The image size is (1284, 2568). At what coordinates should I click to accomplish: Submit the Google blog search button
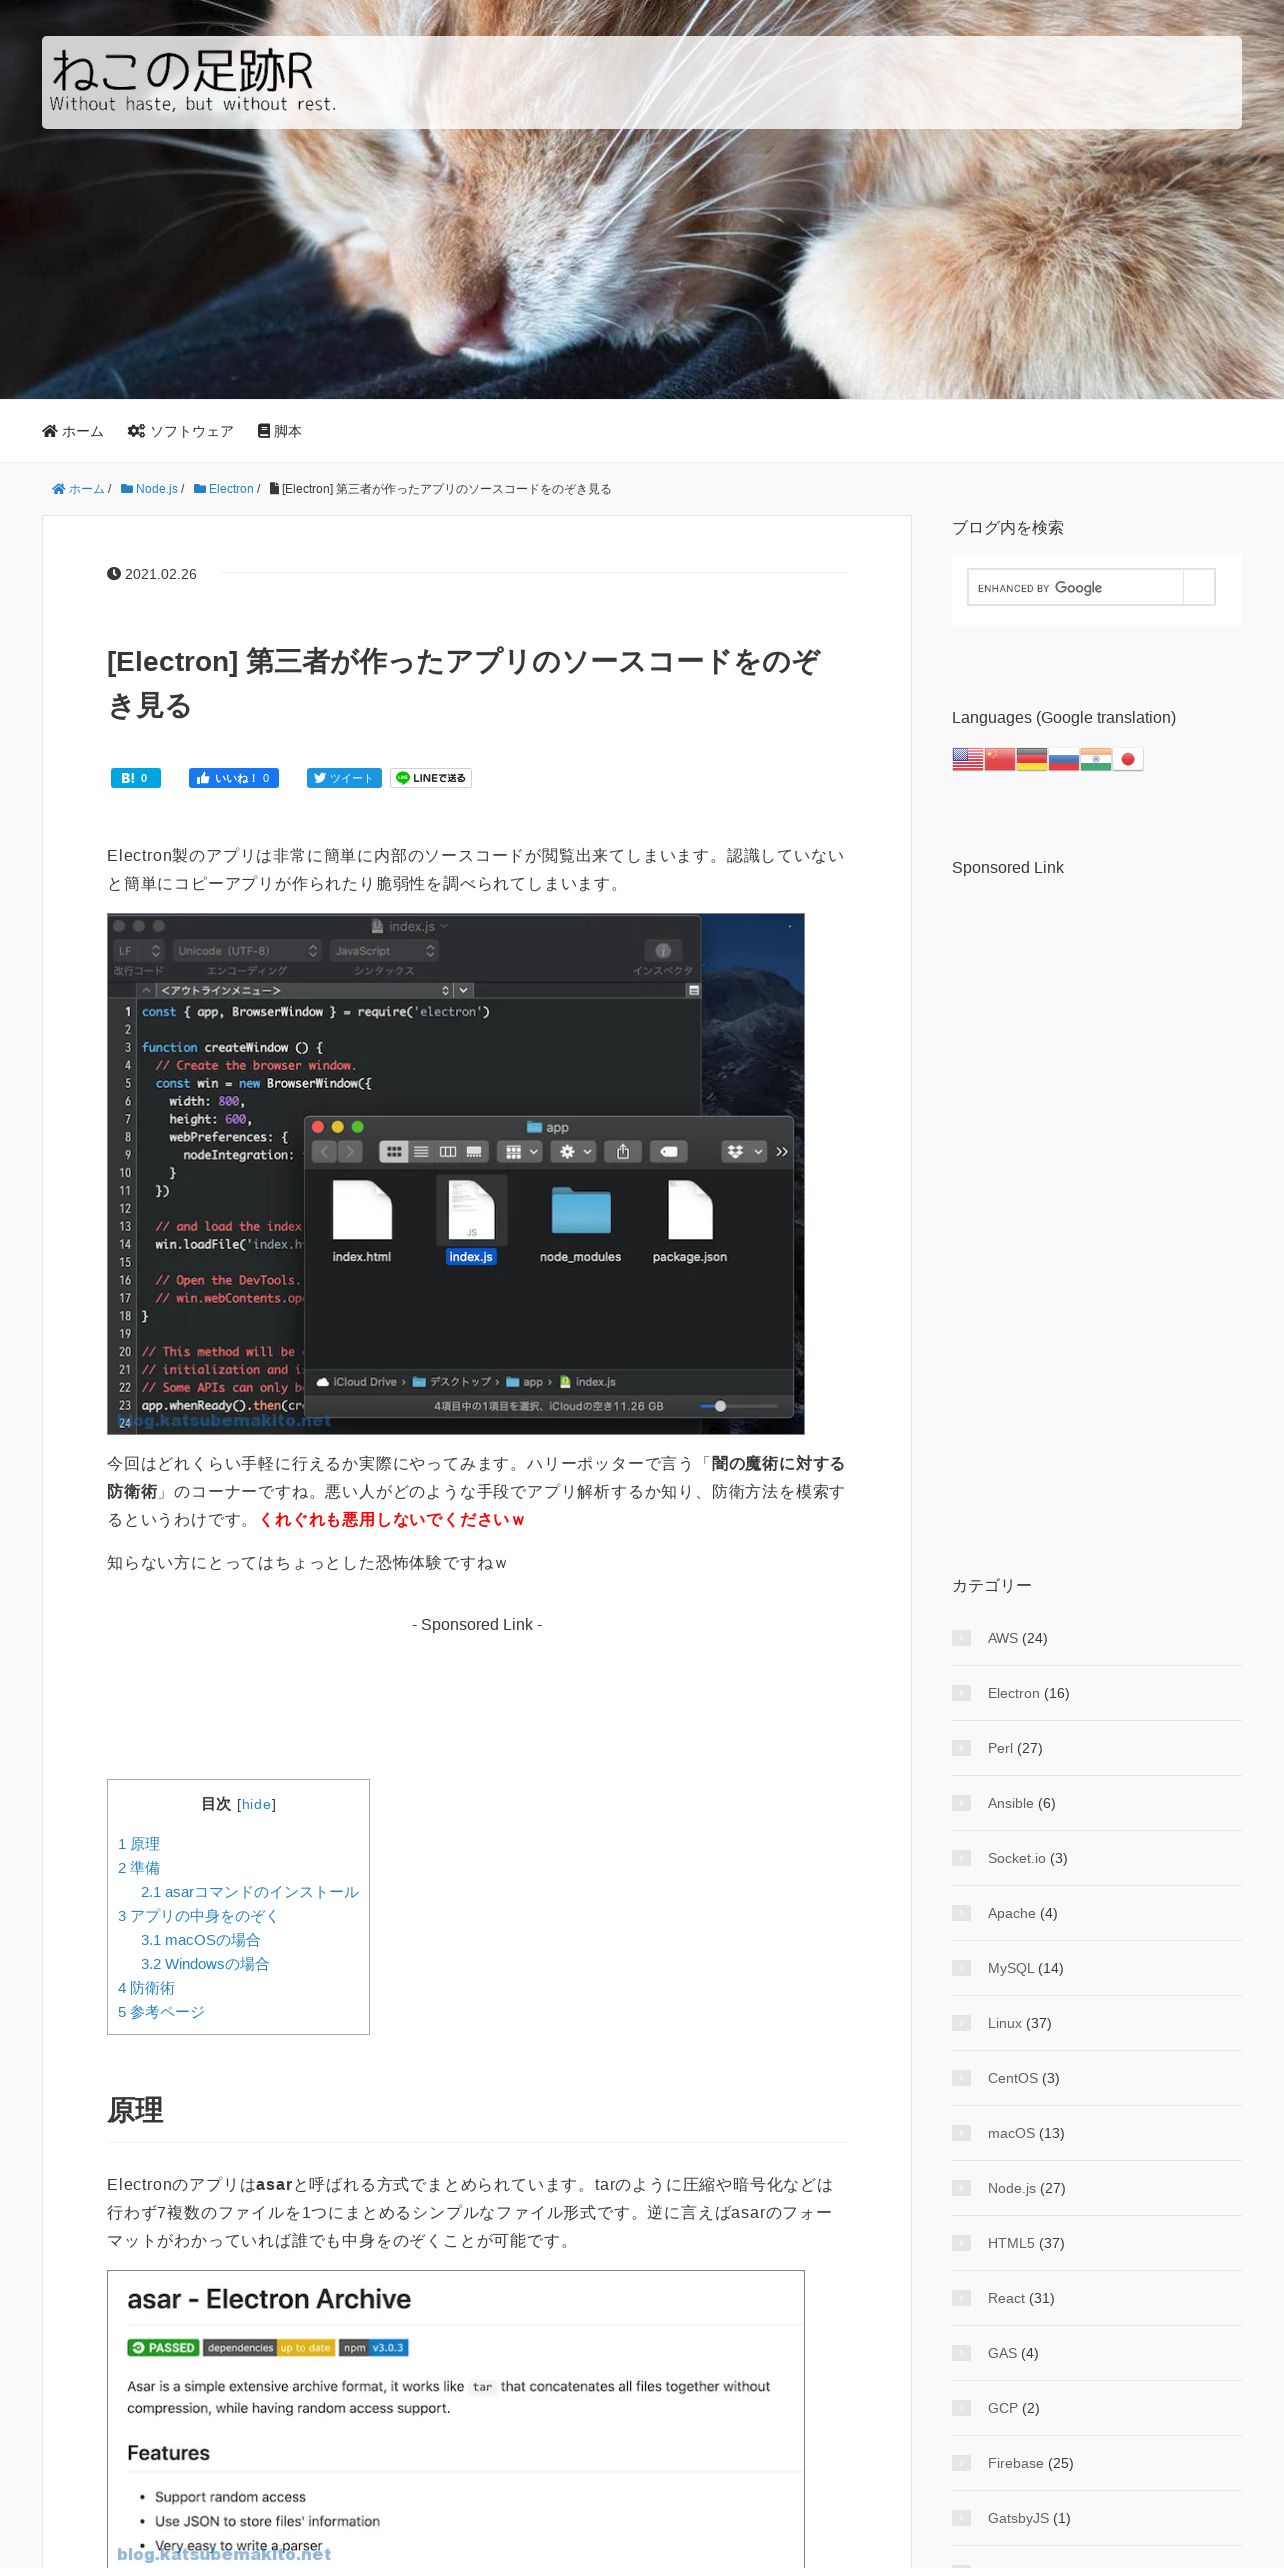tap(1199, 587)
